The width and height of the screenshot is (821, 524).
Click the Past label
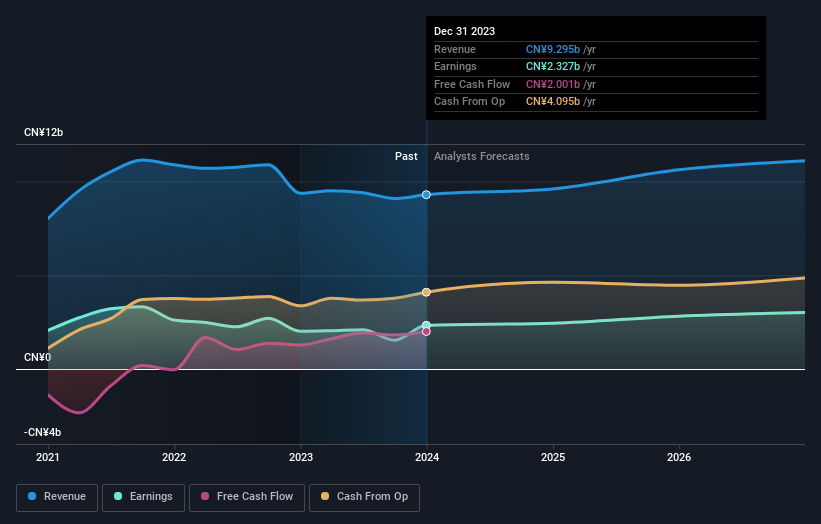pos(406,157)
